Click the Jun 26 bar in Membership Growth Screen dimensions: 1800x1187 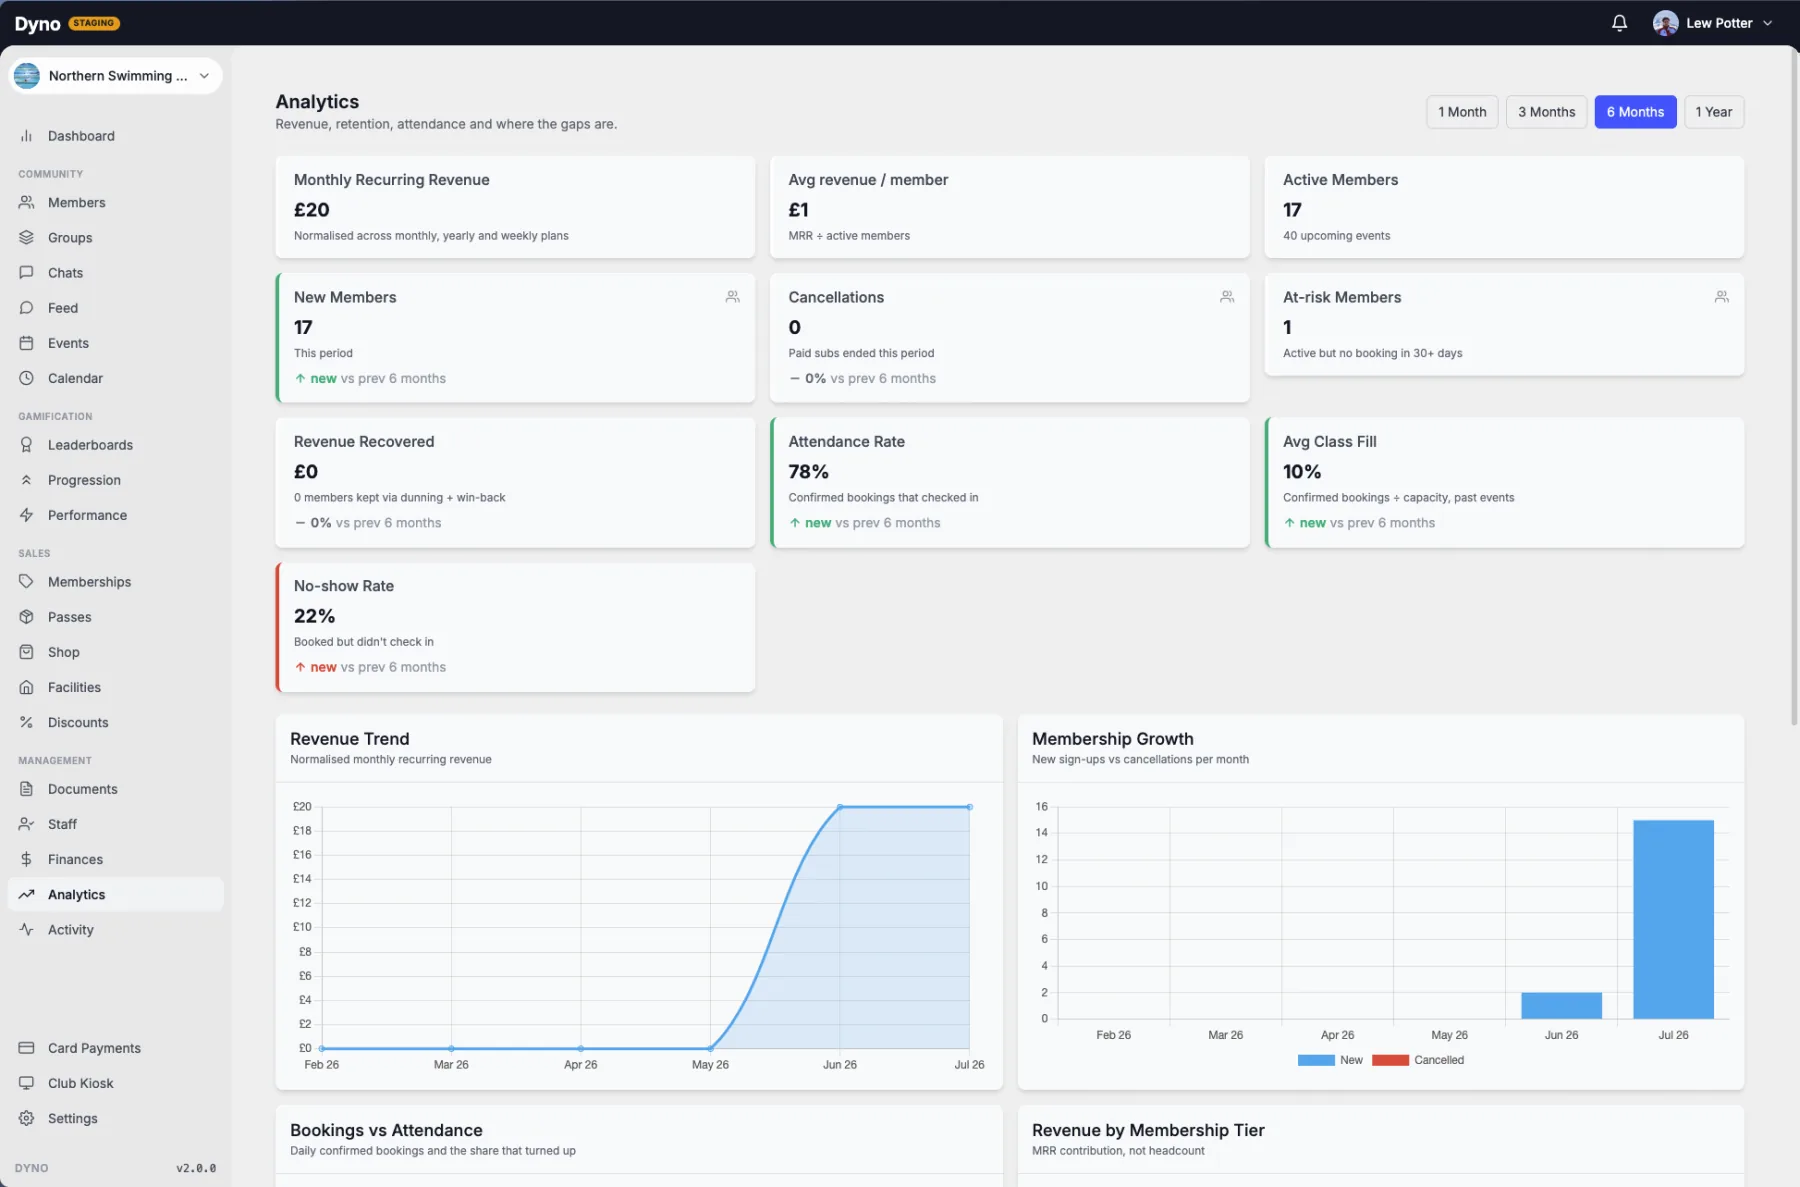point(1561,1006)
